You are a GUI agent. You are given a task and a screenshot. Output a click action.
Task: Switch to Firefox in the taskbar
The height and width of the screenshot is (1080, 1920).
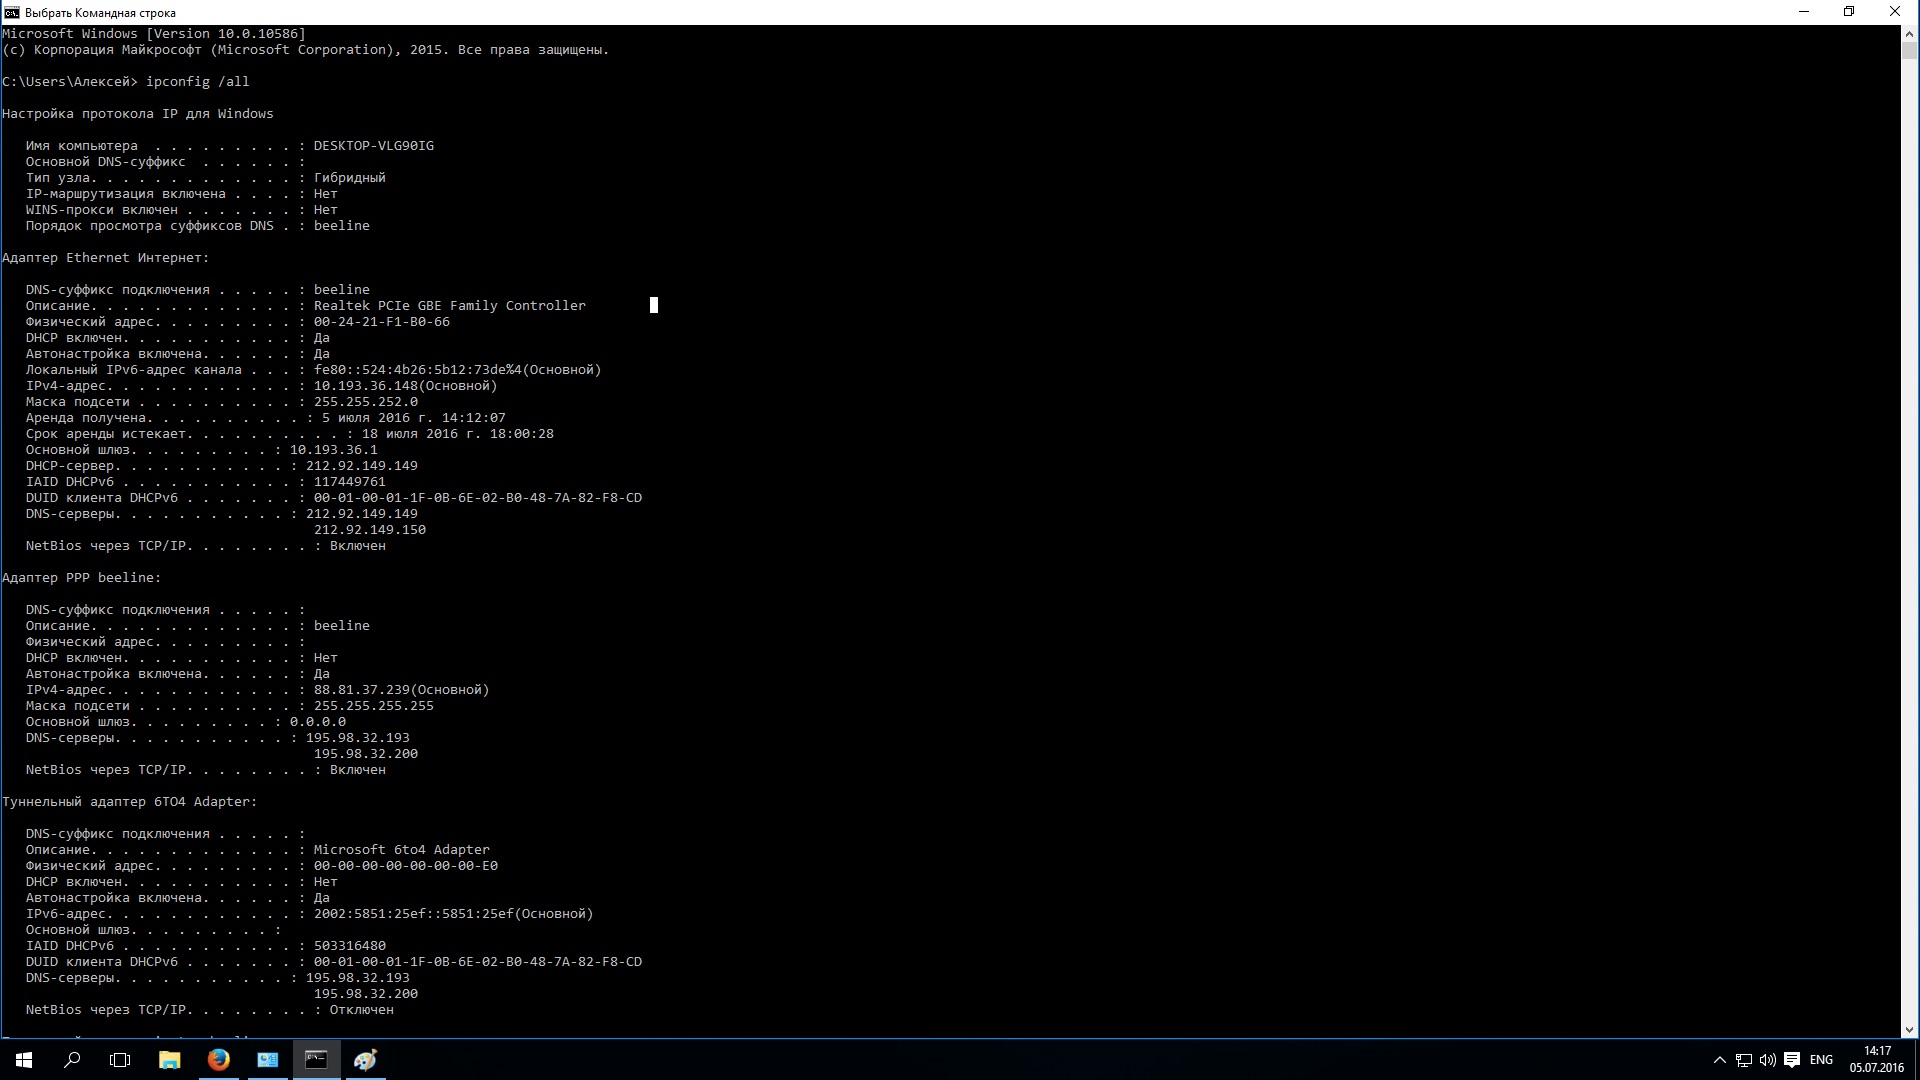point(218,1060)
